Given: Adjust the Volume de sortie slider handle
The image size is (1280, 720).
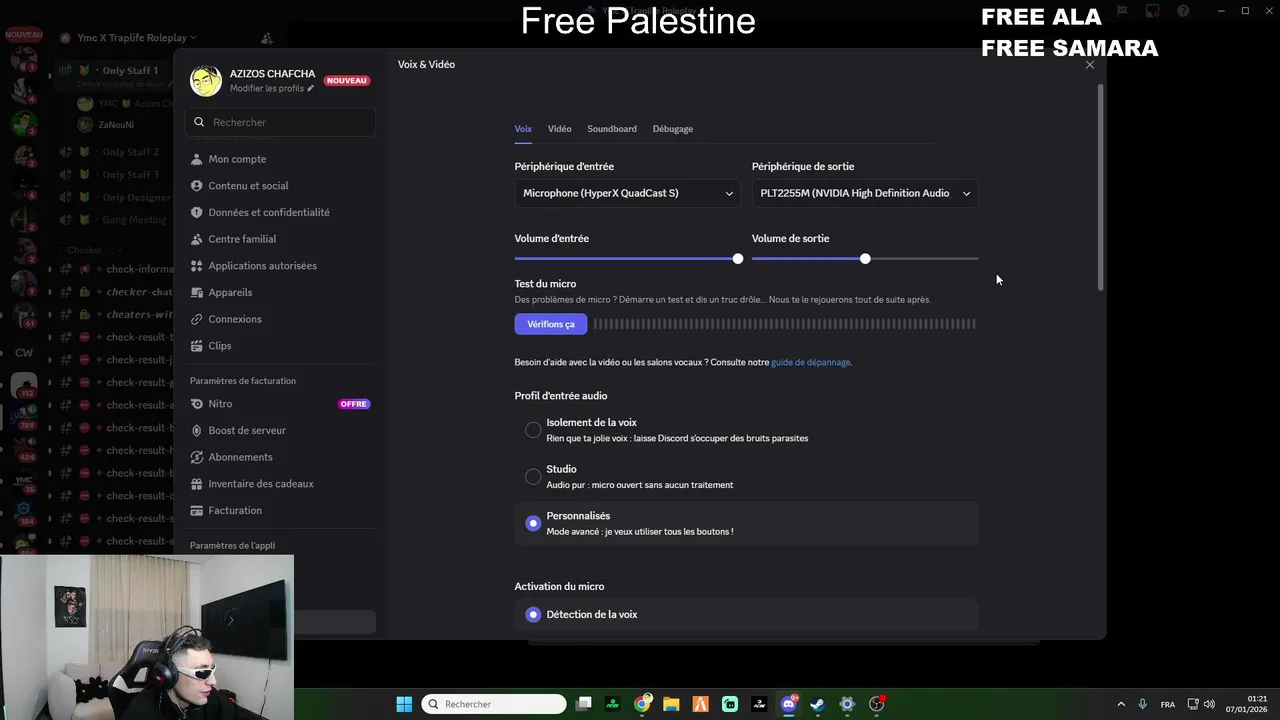Looking at the screenshot, I should click(x=865, y=259).
